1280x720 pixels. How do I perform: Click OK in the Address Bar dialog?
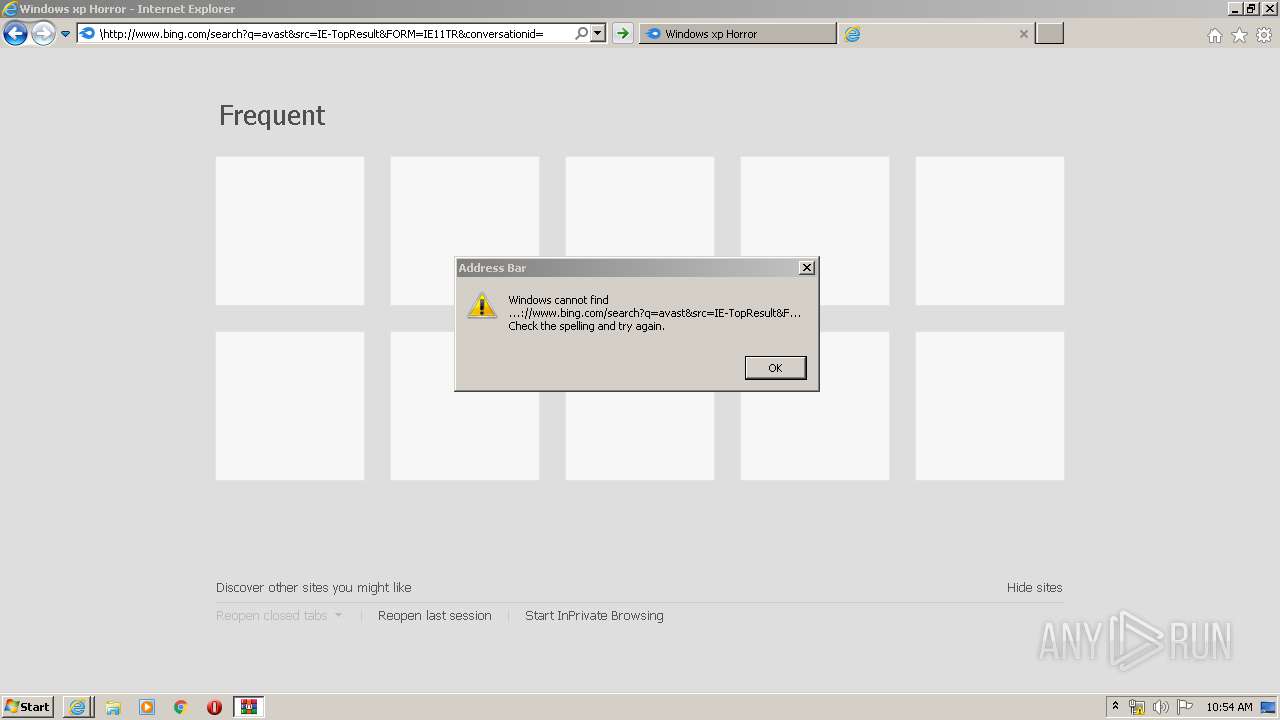coord(775,368)
